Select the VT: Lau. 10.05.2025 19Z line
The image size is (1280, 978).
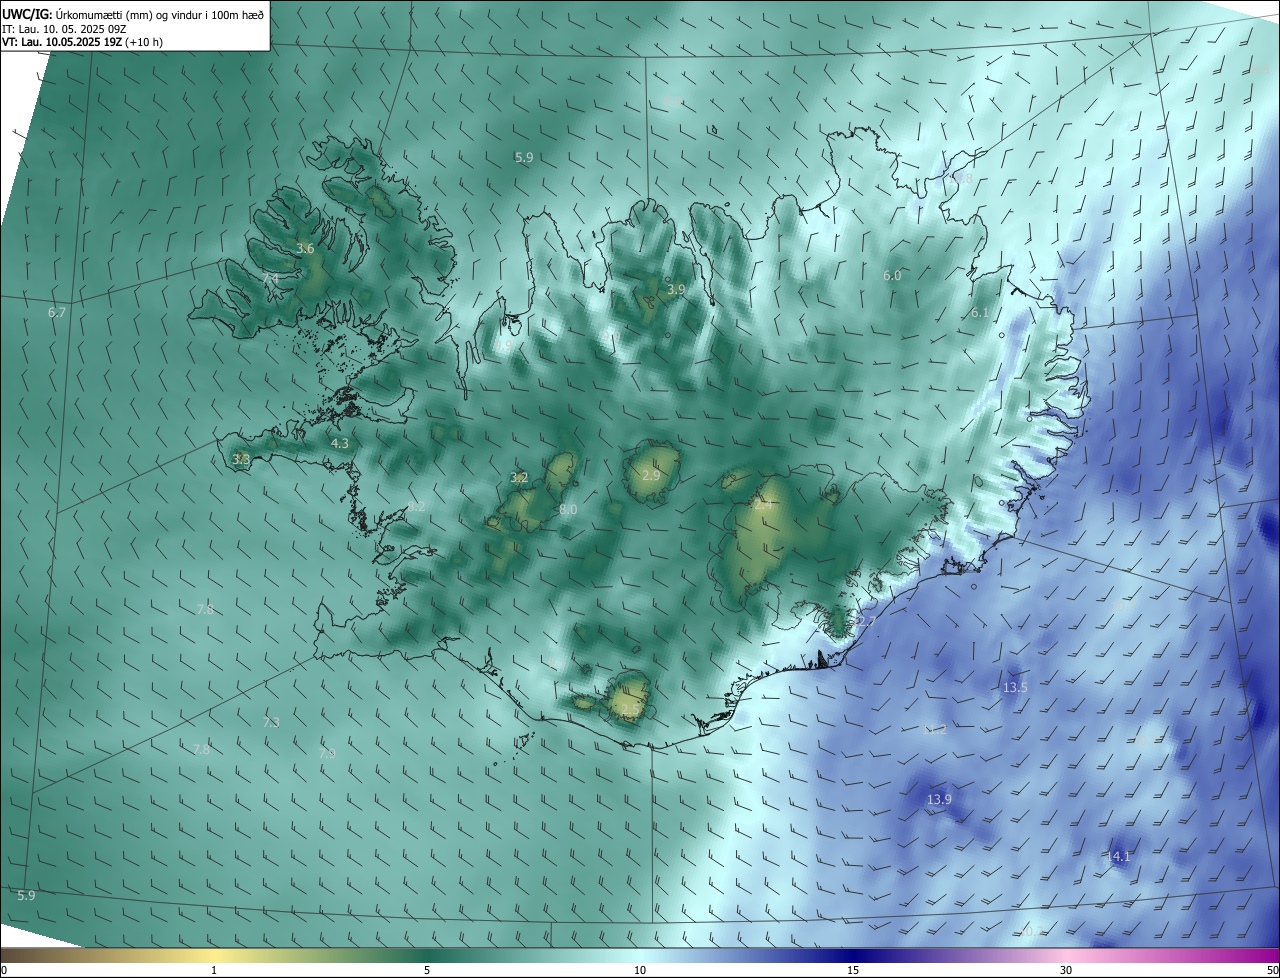click(x=82, y=42)
